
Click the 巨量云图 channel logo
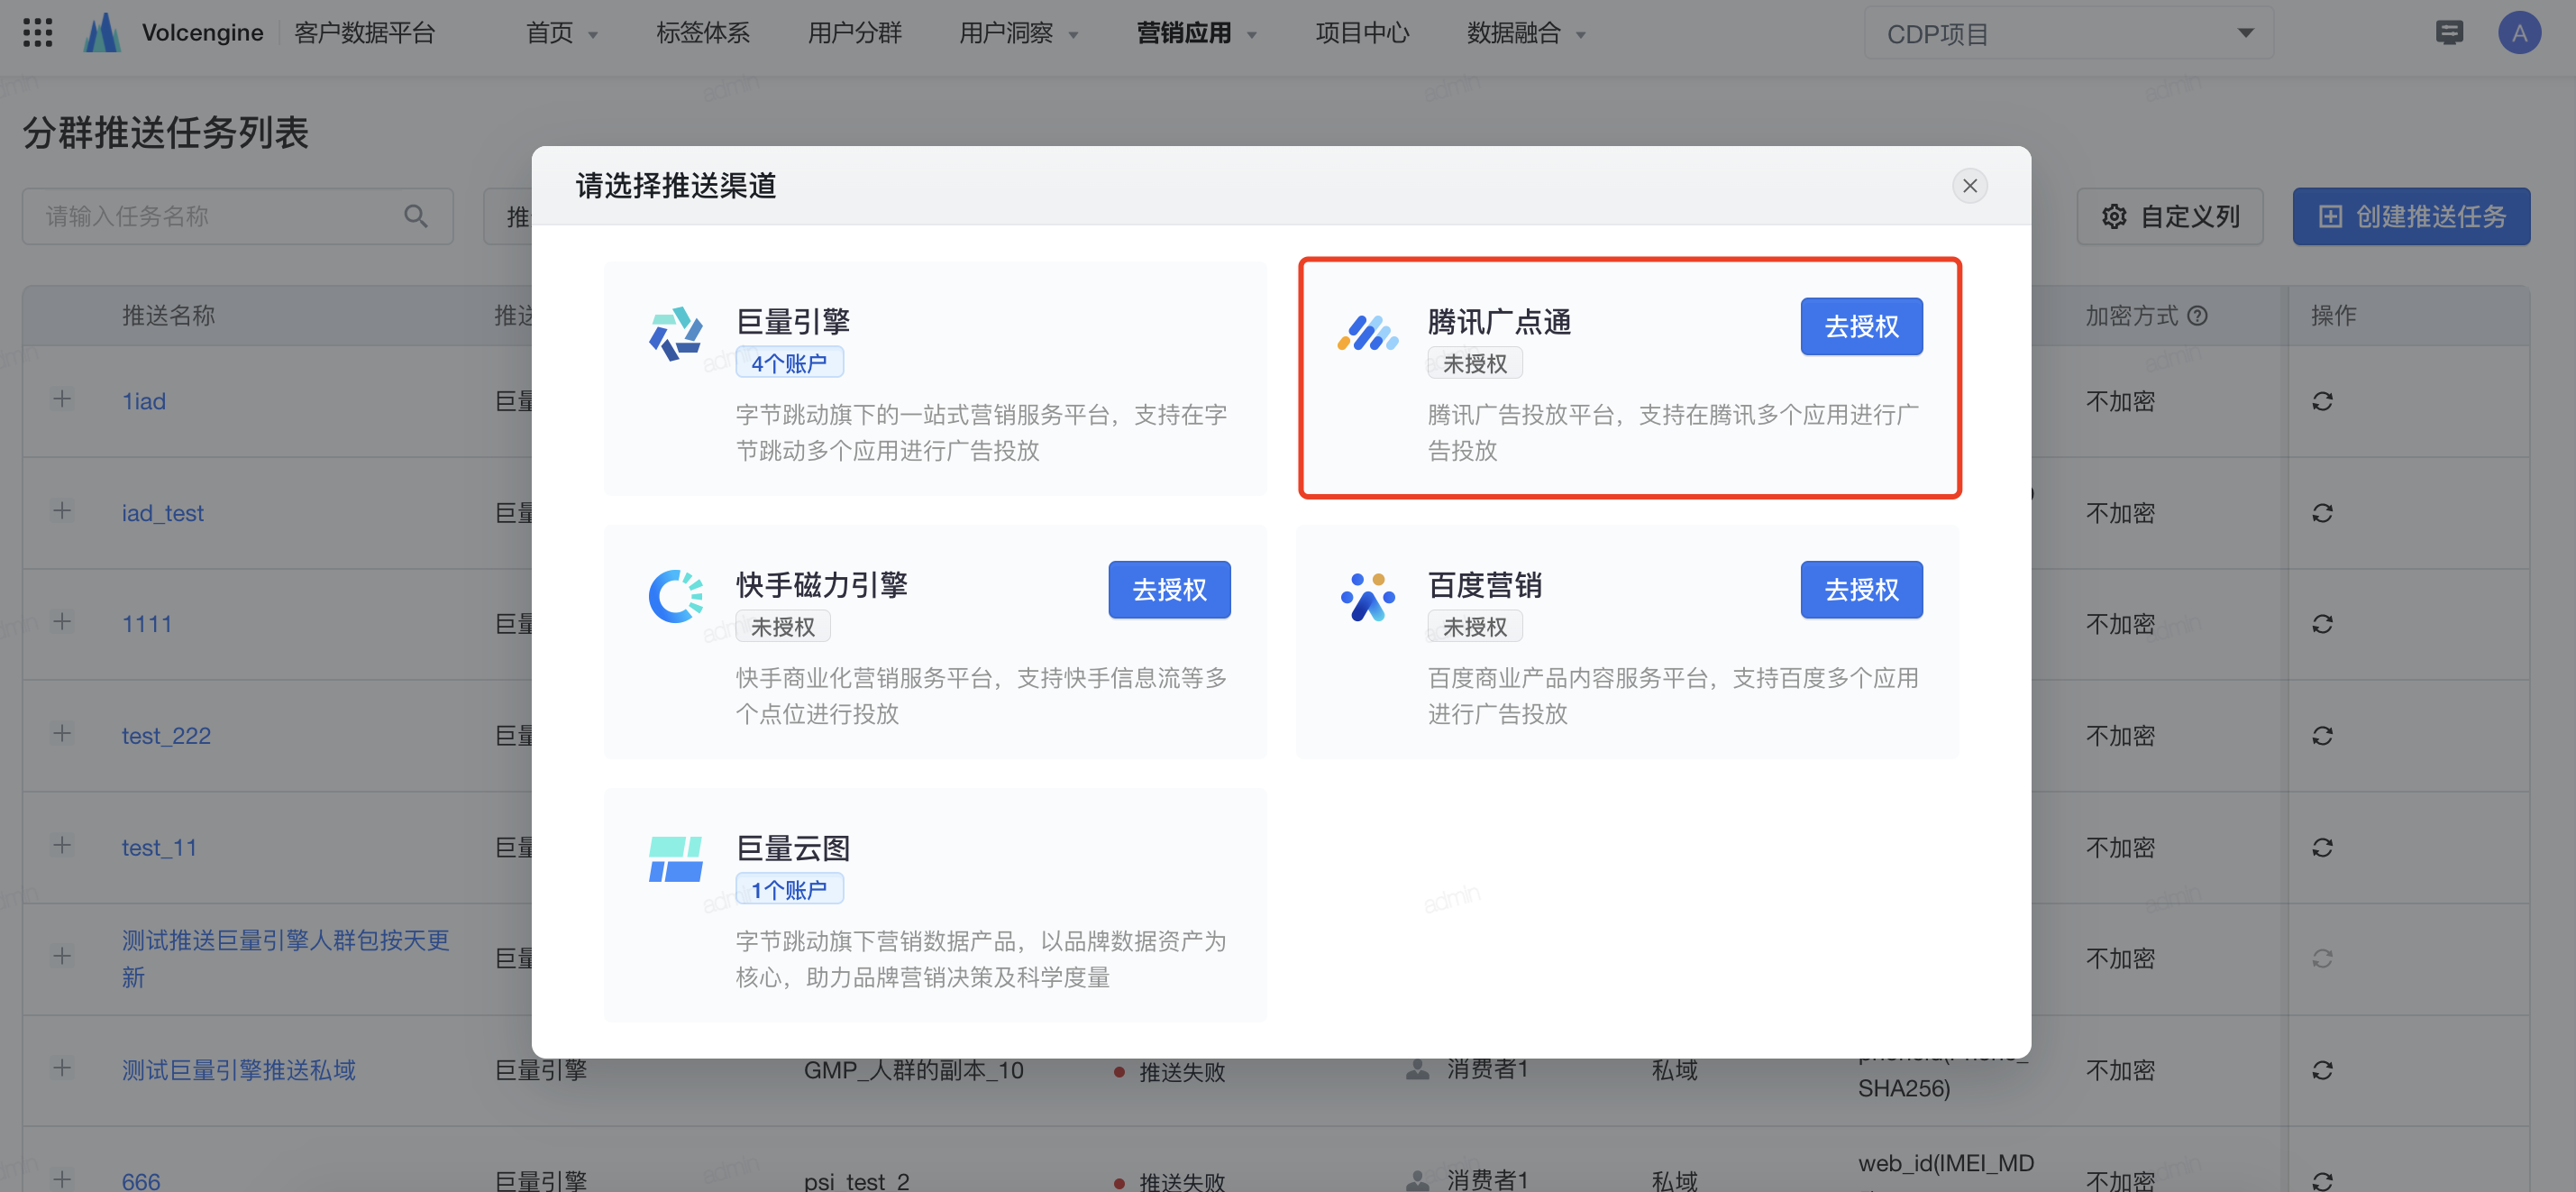point(676,859)
